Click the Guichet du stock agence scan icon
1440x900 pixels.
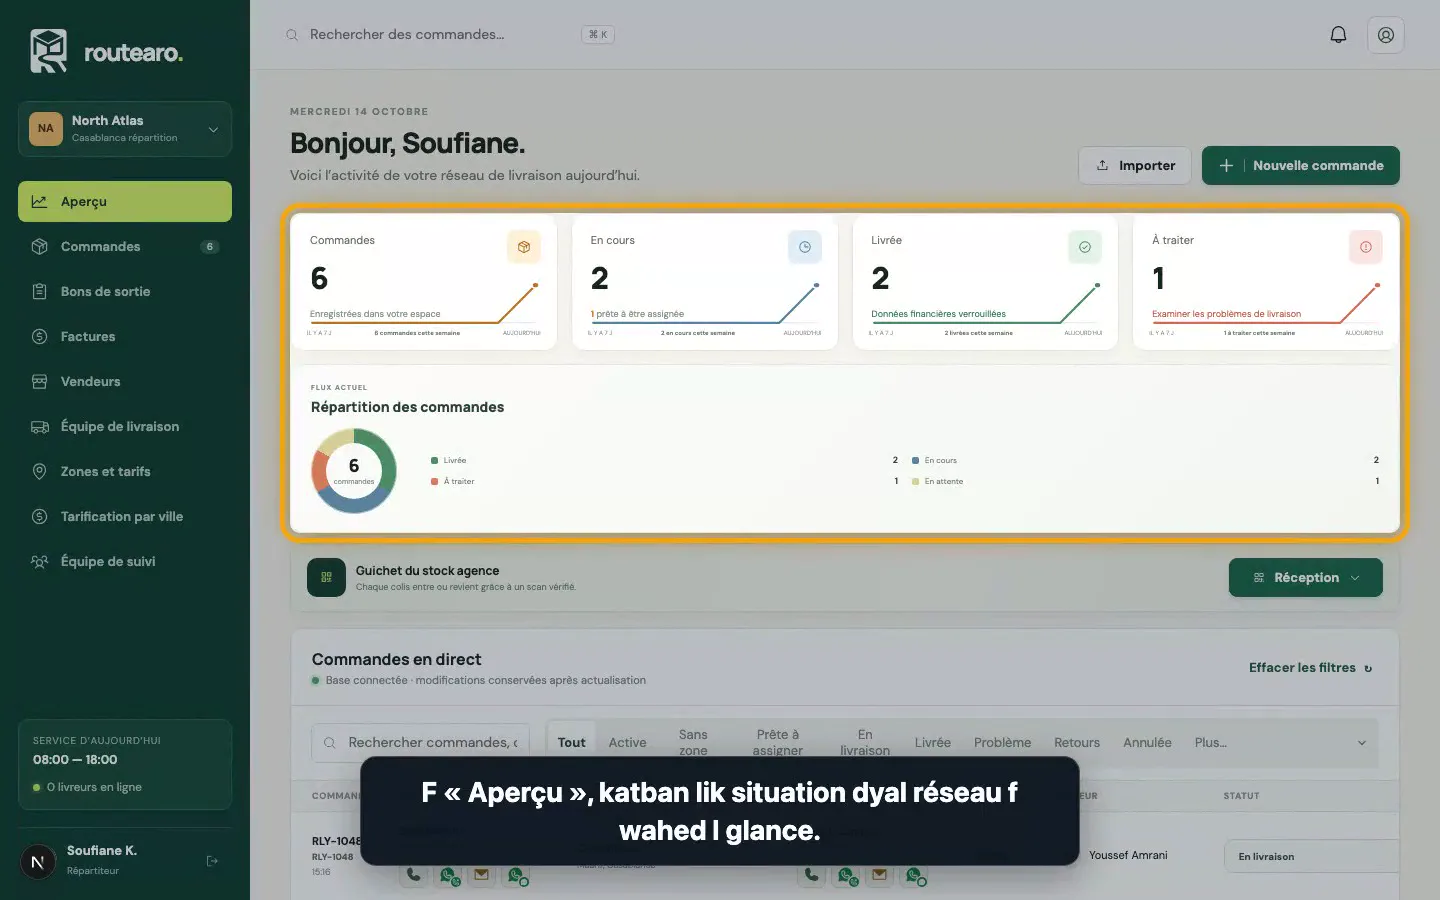(x=326, y=577)
